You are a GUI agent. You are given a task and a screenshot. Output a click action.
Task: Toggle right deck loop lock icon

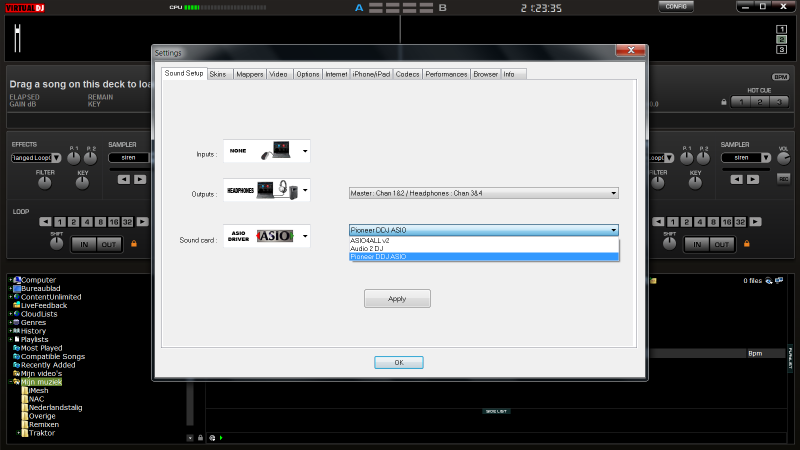[746, 244]
